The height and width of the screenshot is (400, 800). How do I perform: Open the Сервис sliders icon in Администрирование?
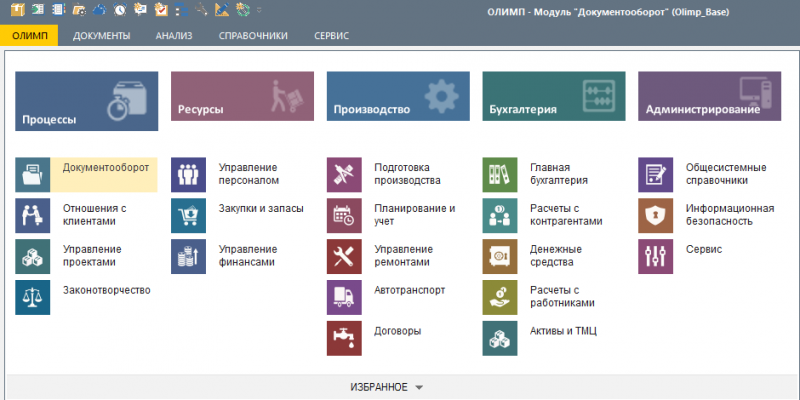[656, 256]
